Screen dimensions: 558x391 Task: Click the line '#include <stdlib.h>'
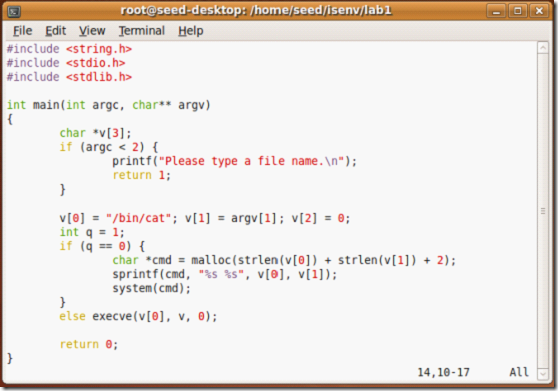[69, 77]
